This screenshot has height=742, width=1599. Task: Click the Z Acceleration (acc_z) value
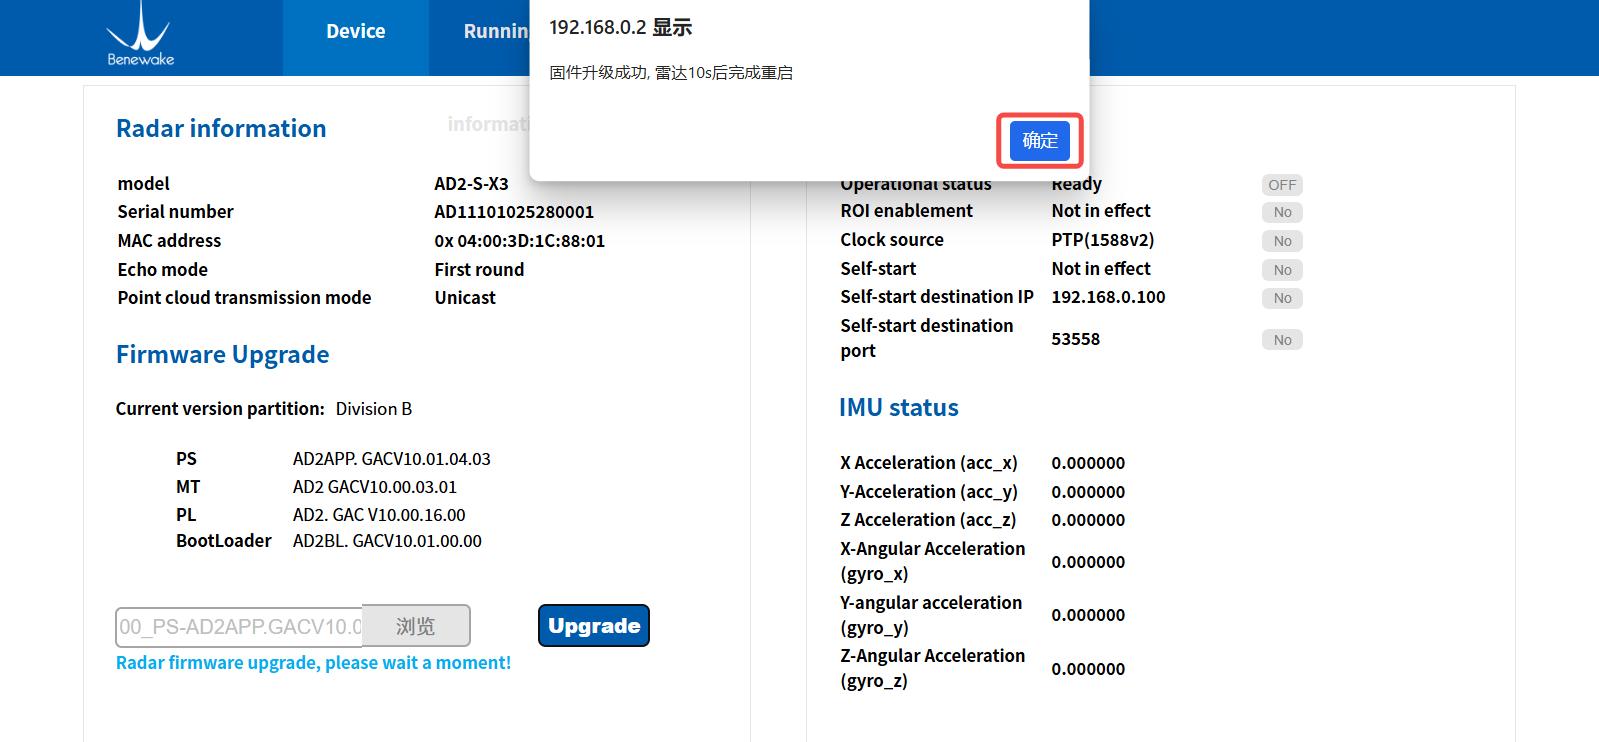point(1088,519)
